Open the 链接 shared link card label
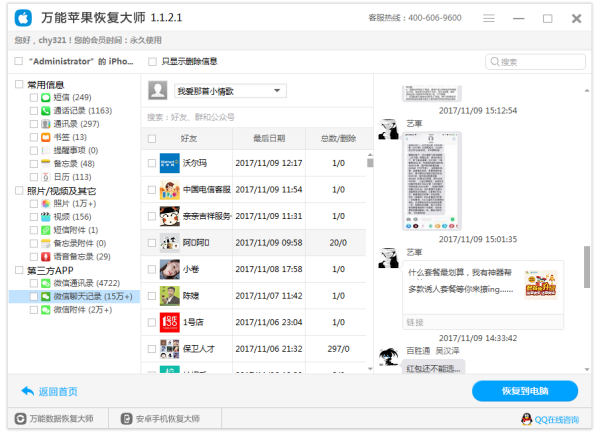The height and width of the screenshot is (432, 600). [x=415, y=322]
